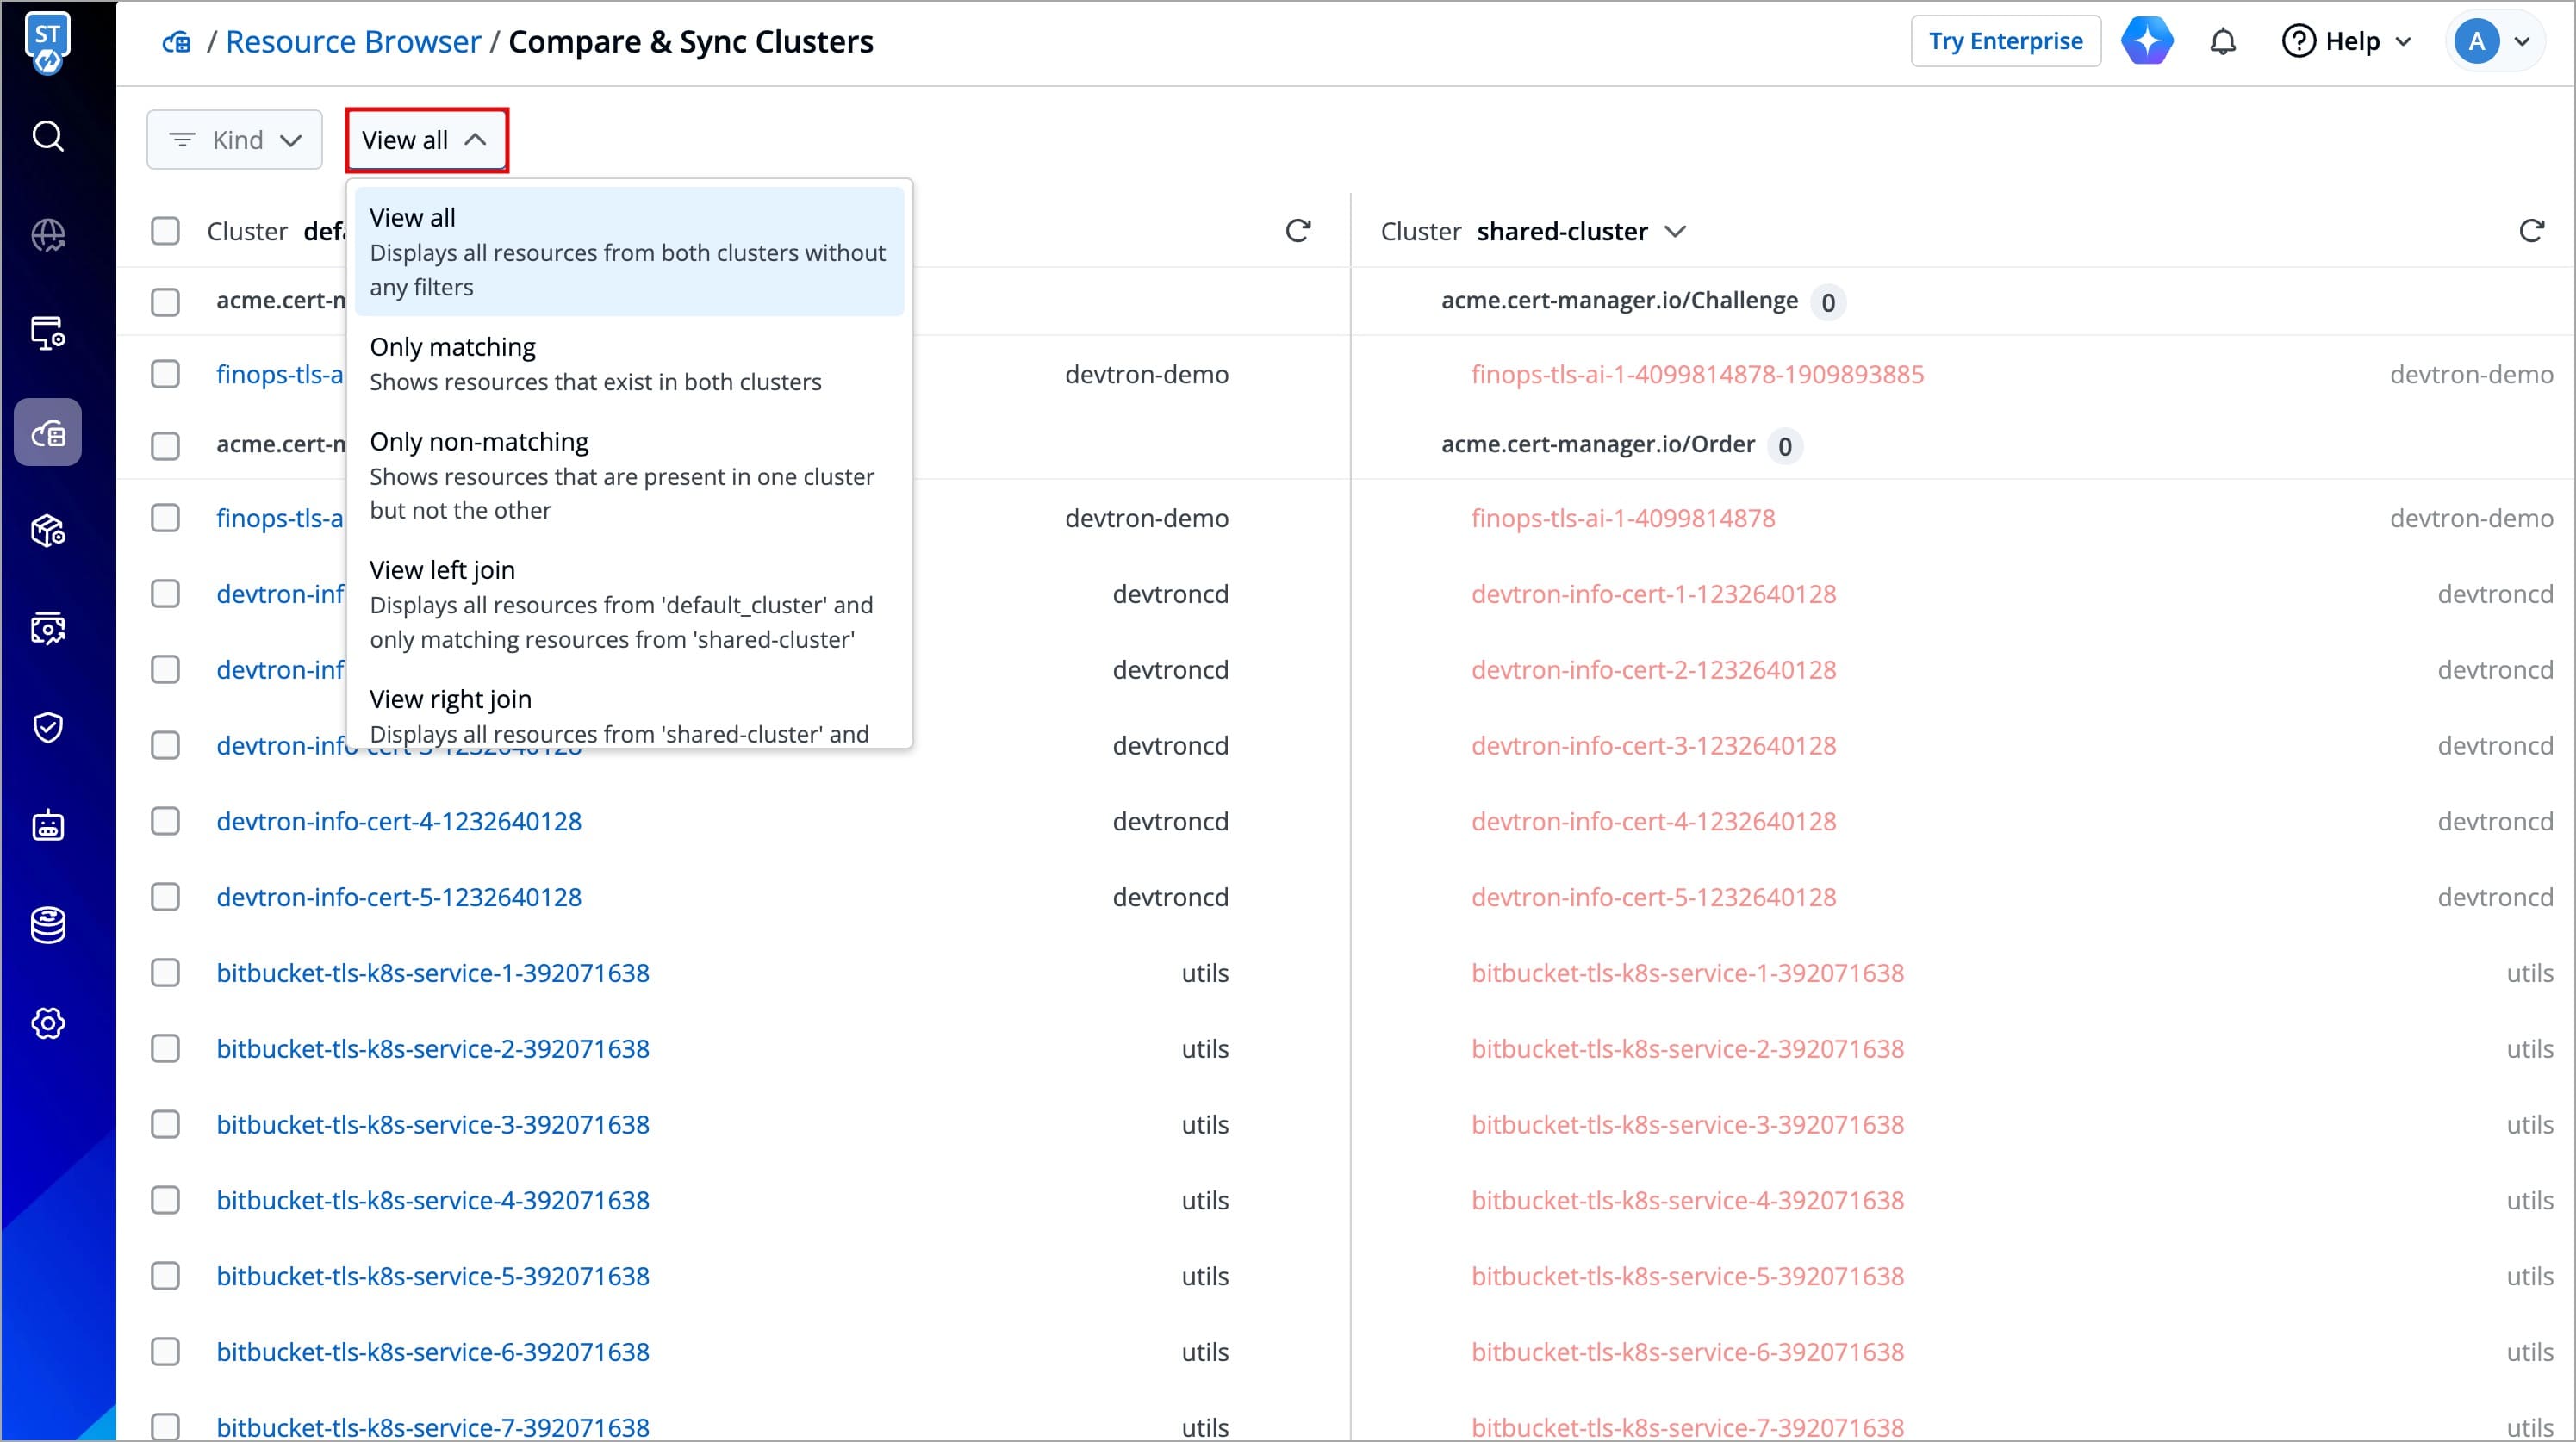The width and height of the screenshot is (2576, 1442).
Task: Click the search icon in sidebar
Action: point(48,136)
